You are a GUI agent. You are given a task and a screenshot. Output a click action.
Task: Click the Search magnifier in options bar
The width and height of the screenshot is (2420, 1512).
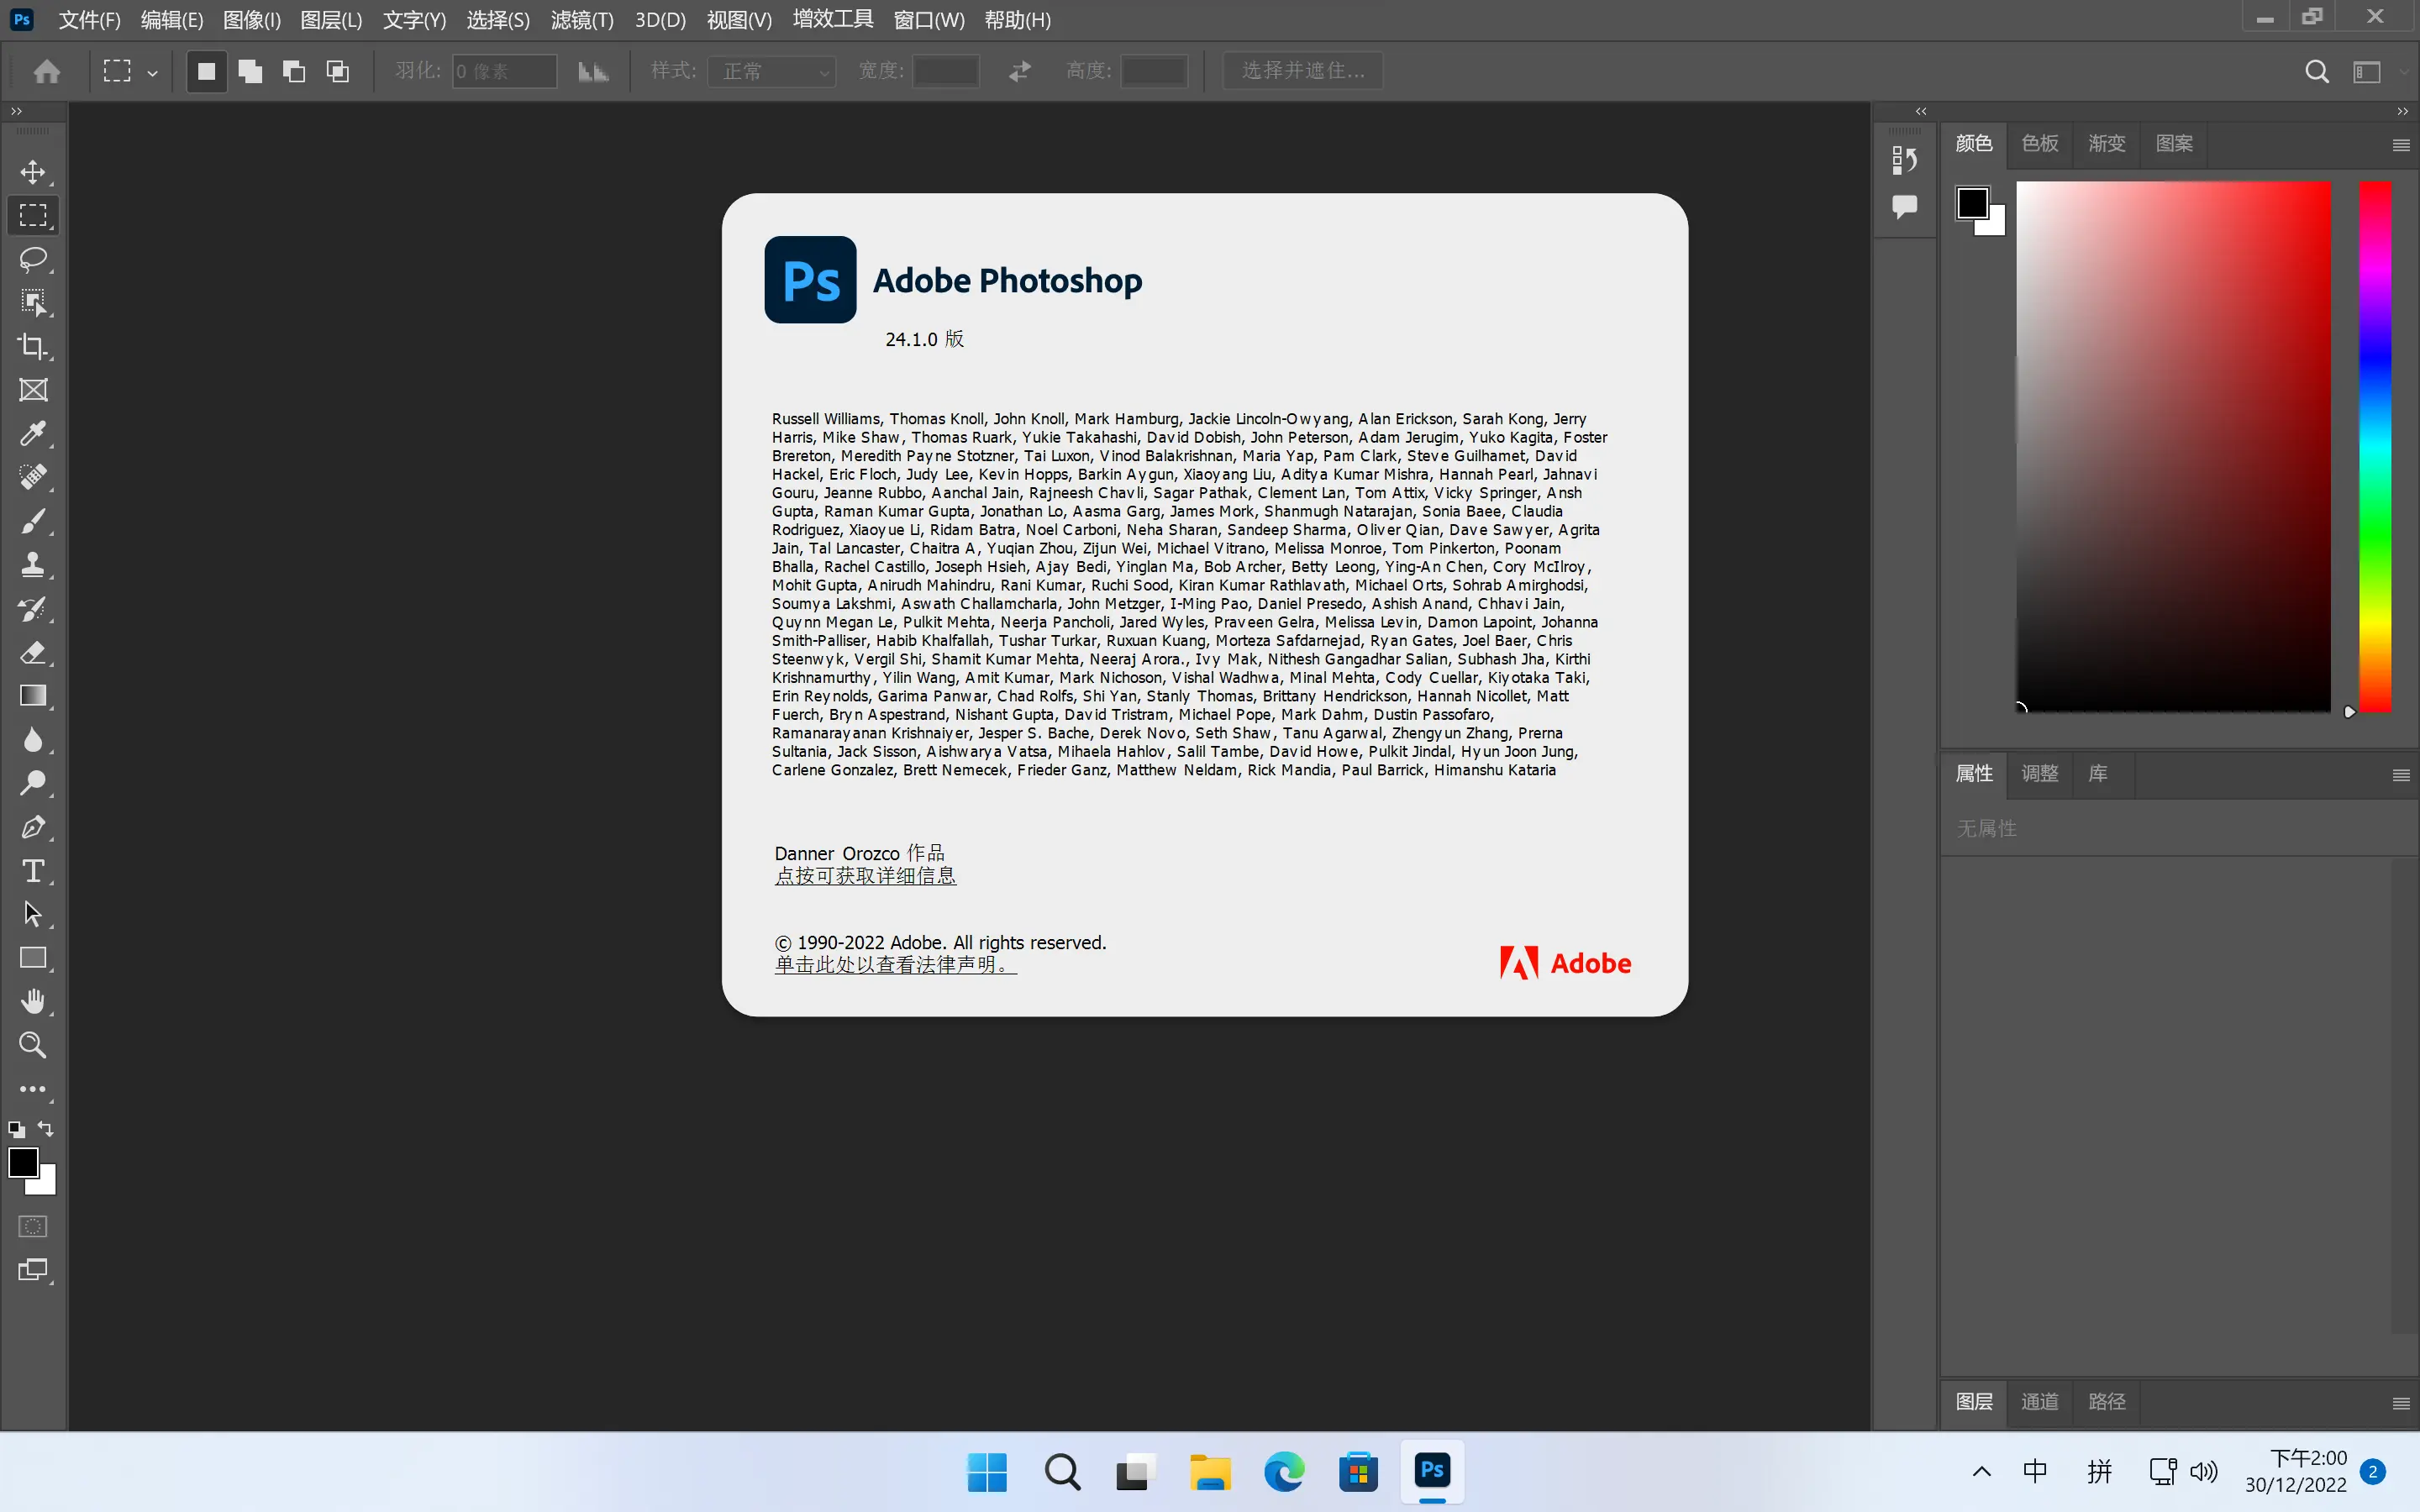tap(2317, 71)
